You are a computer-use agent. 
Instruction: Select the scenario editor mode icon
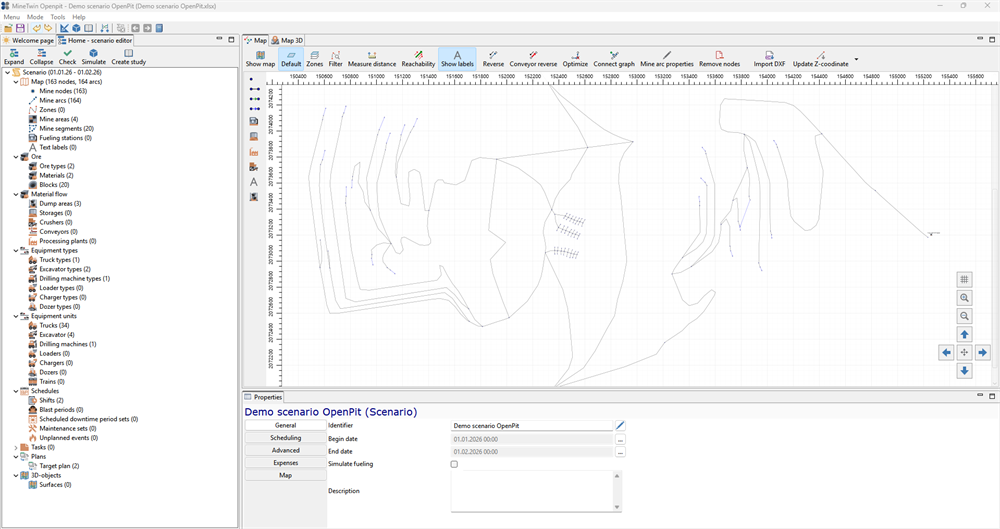pos(64,28)
